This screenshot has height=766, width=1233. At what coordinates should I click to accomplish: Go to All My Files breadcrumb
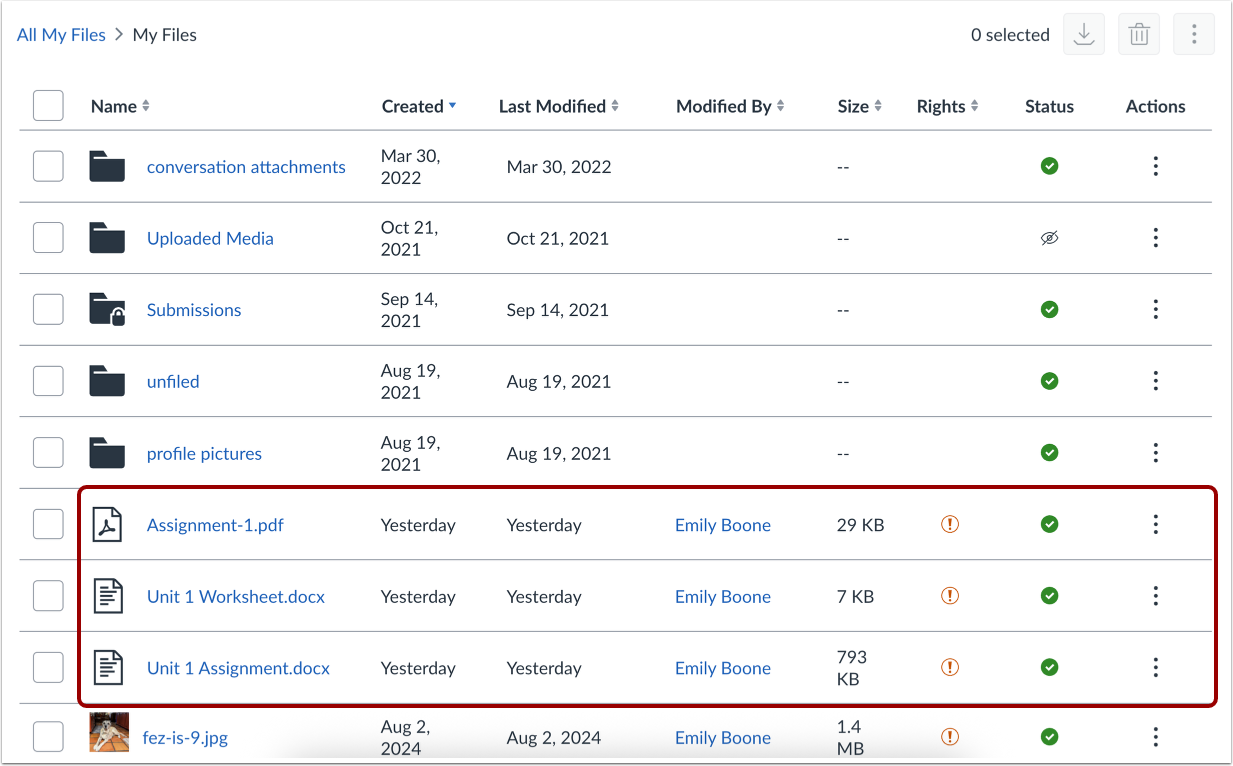coord(61,35)
